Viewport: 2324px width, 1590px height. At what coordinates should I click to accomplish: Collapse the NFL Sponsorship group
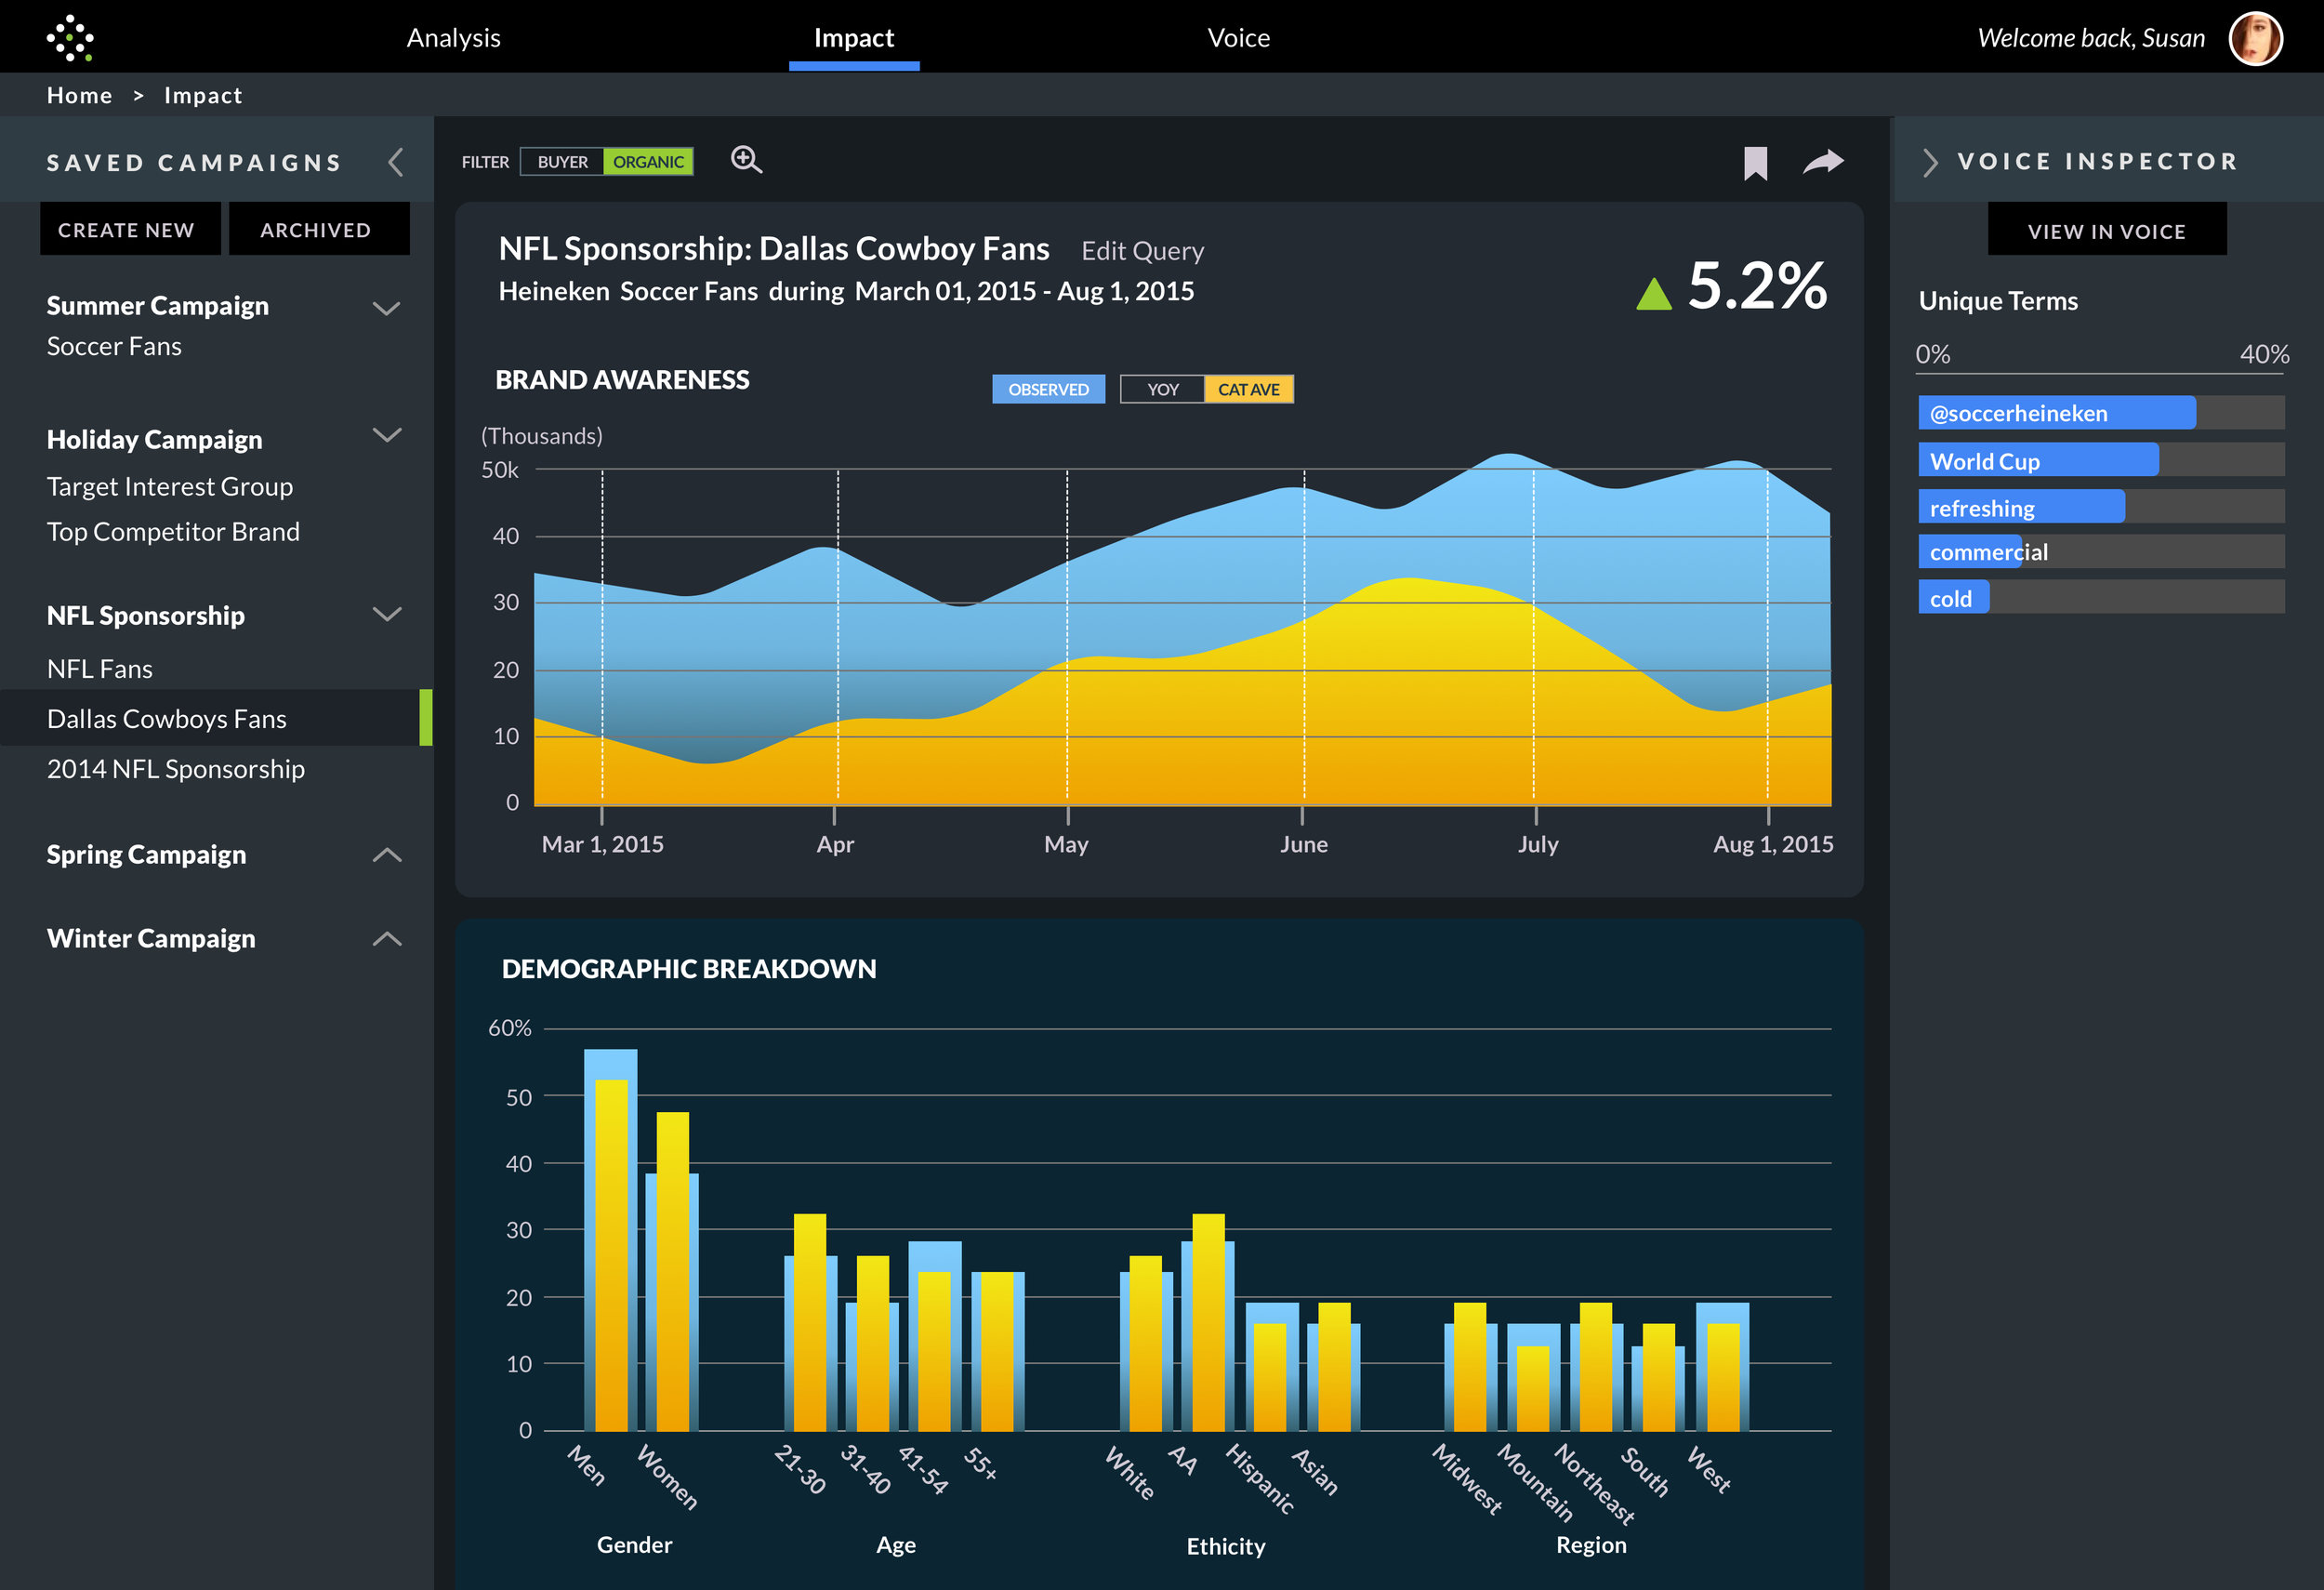pyautogui.click(x=387, y=614)
